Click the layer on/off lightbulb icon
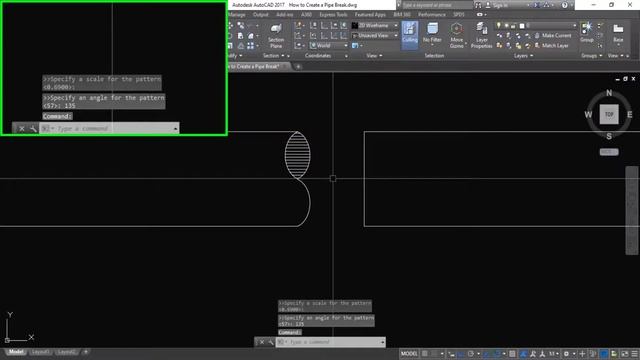 coord(498,25)
